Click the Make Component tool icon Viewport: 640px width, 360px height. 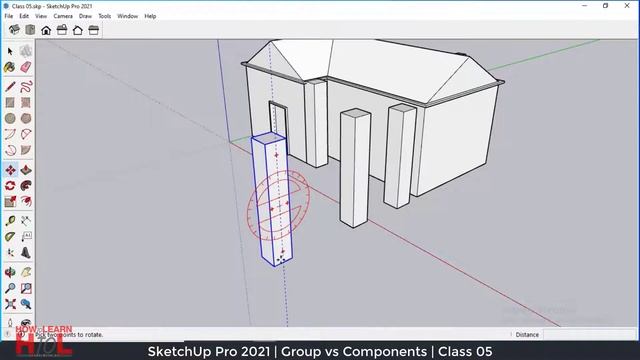[x=26, y=51]
